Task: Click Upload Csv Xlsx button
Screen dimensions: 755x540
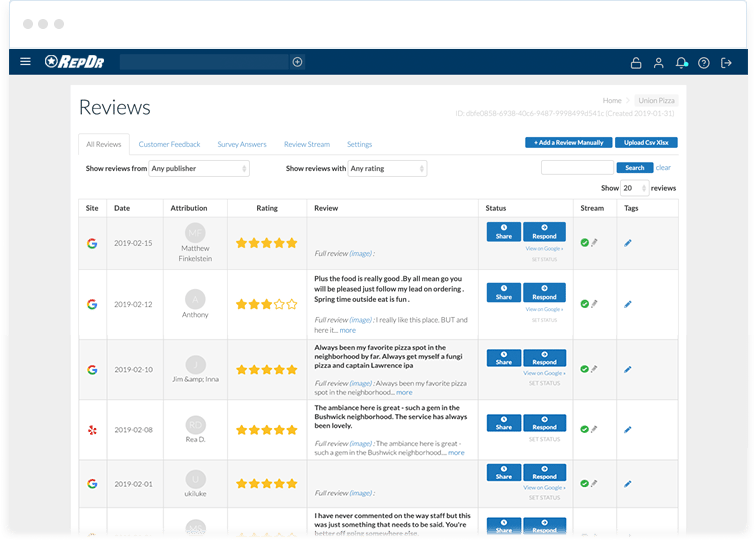Action: point(646,143)
